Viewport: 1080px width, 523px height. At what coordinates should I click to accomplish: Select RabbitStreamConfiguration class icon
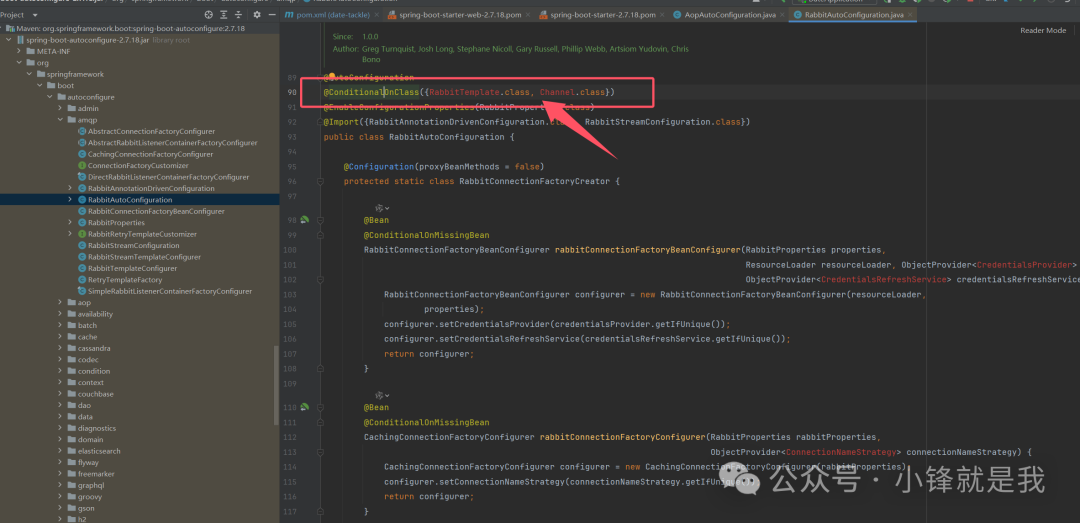click(x=82, y=245)
